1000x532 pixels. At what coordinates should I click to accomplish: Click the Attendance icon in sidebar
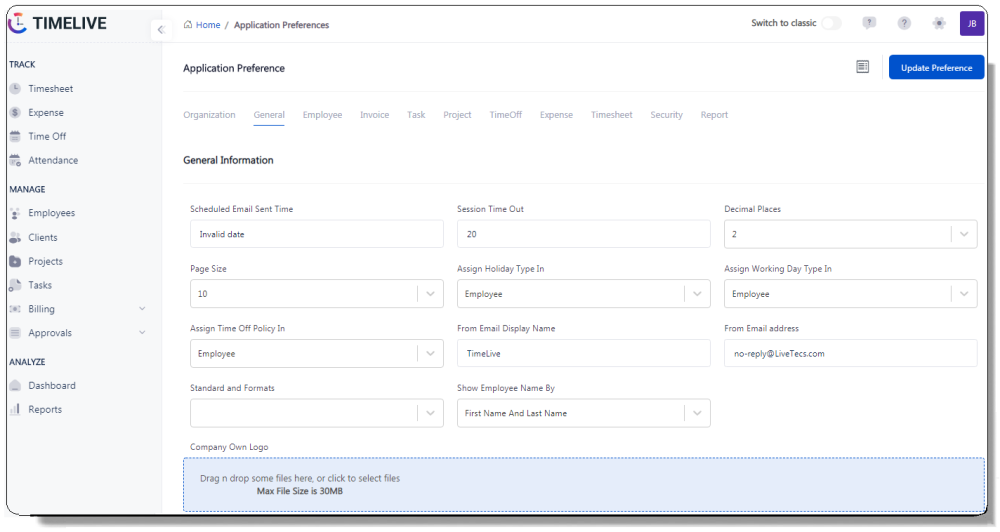[x=15, y=160]
